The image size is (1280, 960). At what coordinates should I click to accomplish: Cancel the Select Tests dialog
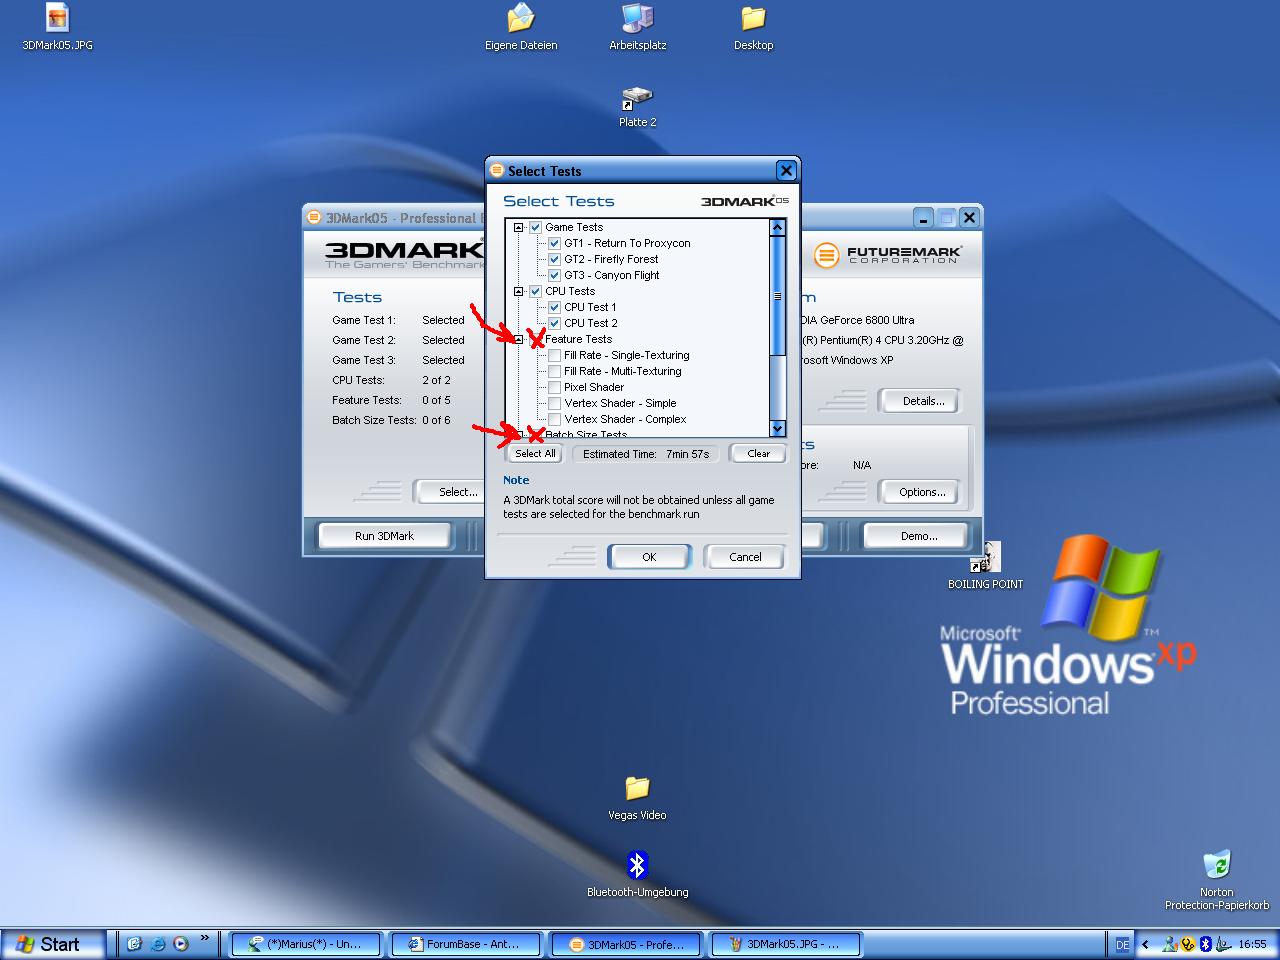tap(745, 557)
